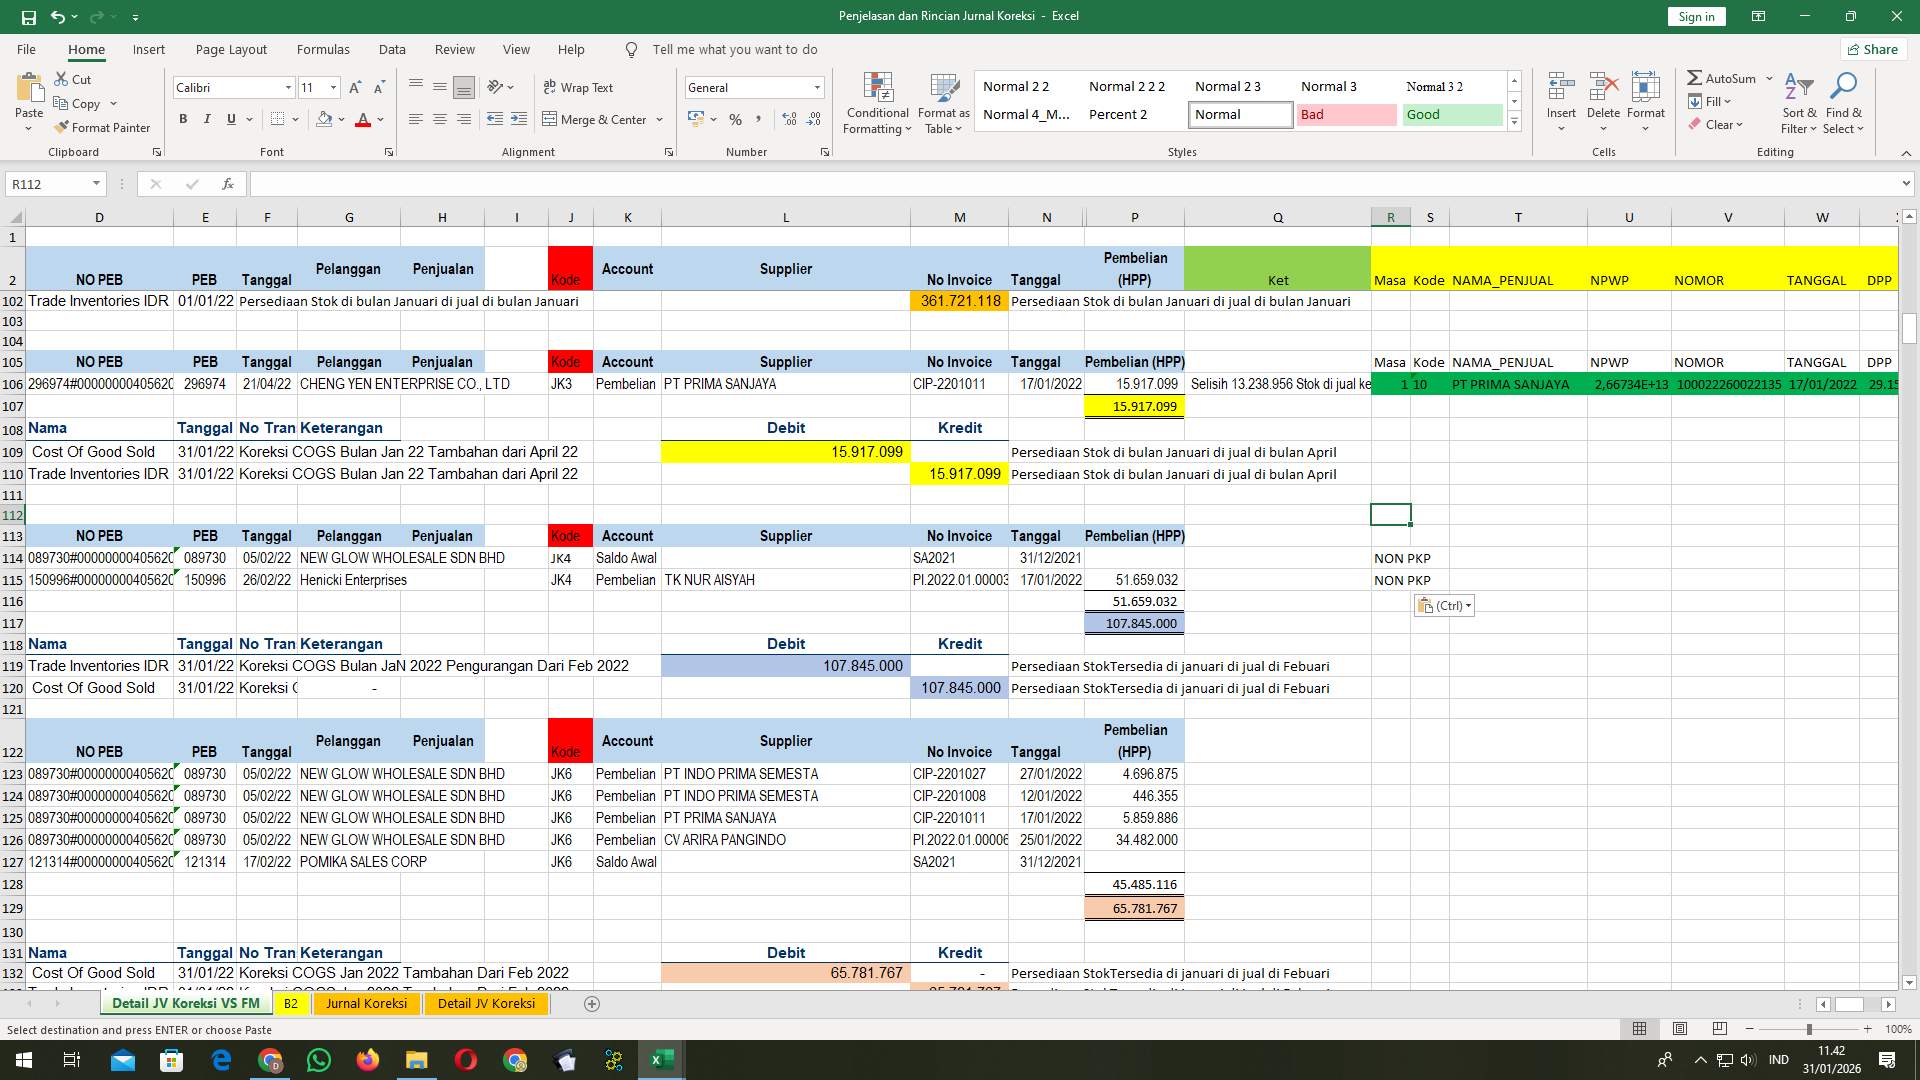Click Format as Table
The height and width of the screenshot is (1080, 1920).
coord(942,103)
